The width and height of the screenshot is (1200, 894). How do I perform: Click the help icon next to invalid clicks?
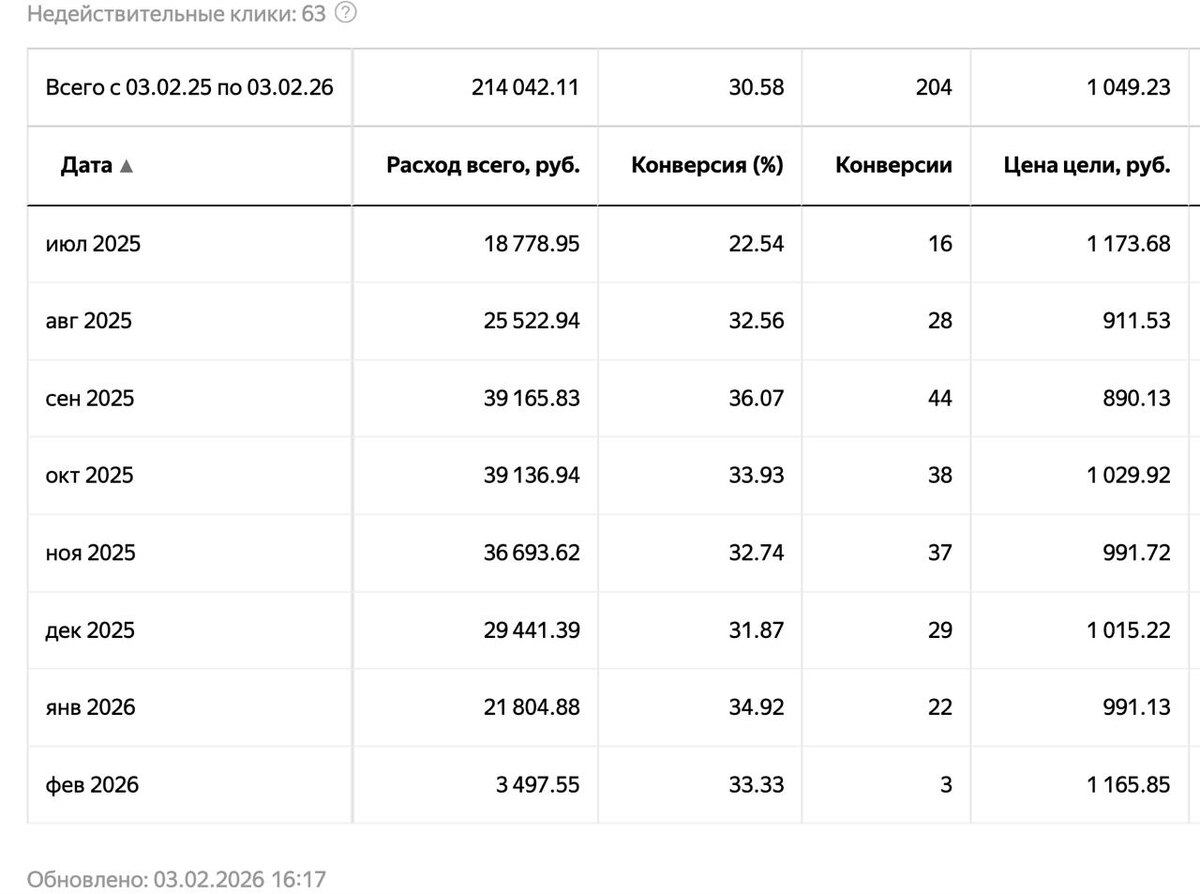pyautogui.click(x=346, y=14)
